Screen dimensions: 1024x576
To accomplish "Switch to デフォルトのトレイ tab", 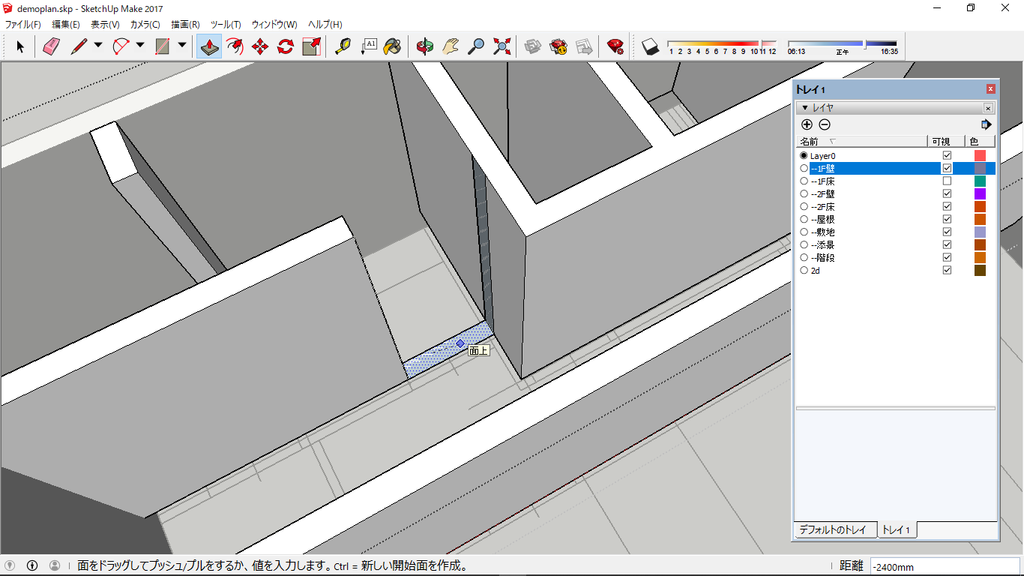I will point(833,530).
